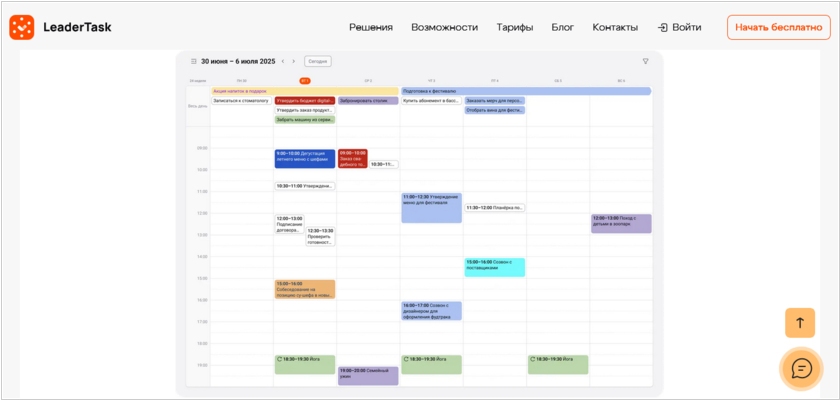Open the Решения menu

point(371,27)
